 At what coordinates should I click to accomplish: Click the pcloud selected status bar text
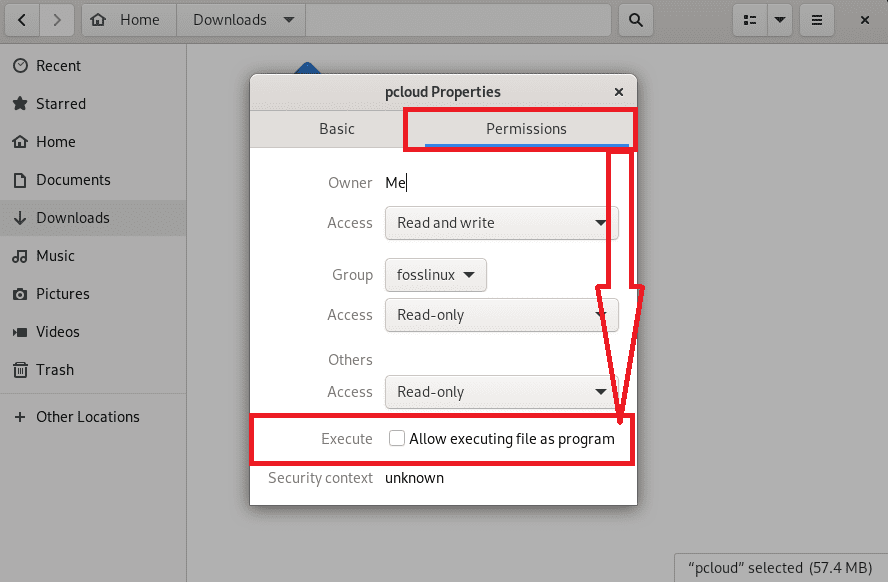780,568
